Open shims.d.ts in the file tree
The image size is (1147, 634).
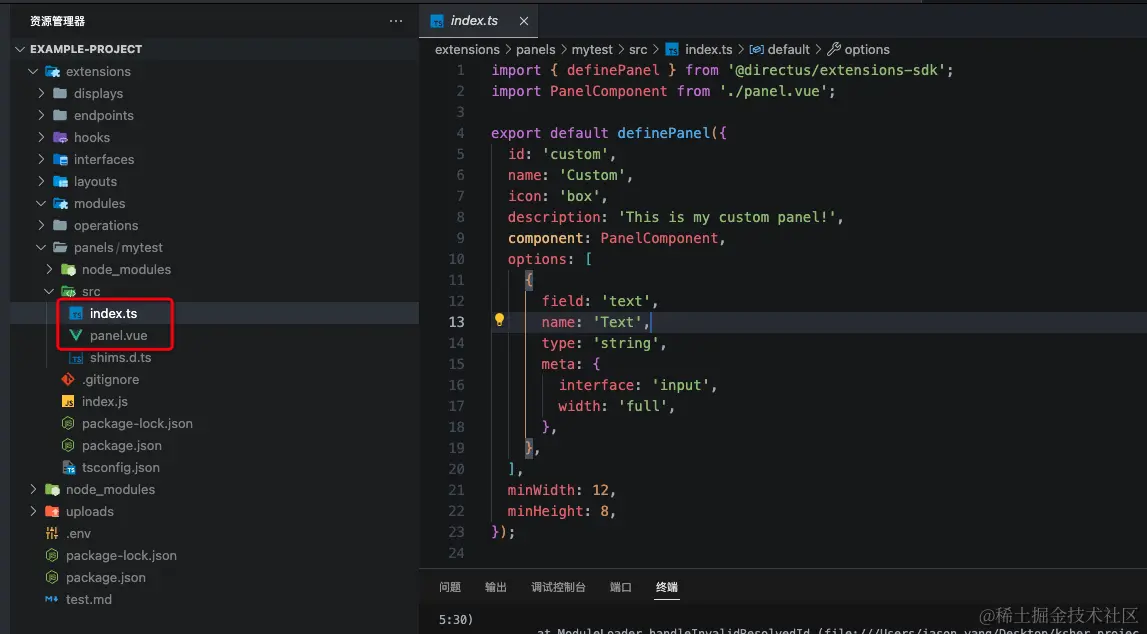point(120,358)
